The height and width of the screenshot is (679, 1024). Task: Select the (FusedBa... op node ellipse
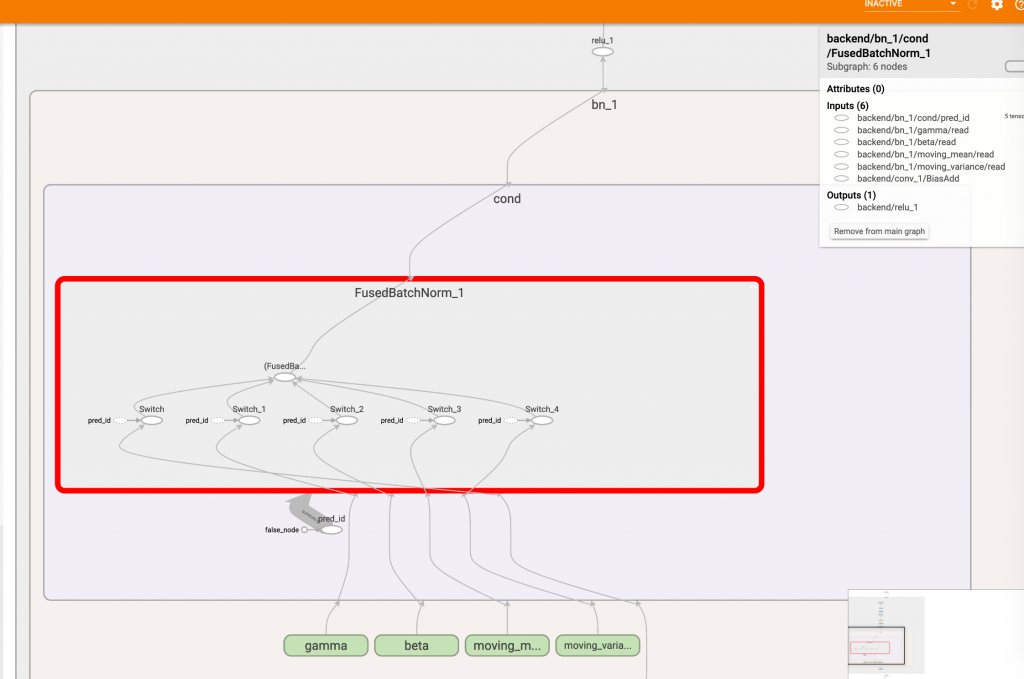pyautogui.click(x=285, y=377)
